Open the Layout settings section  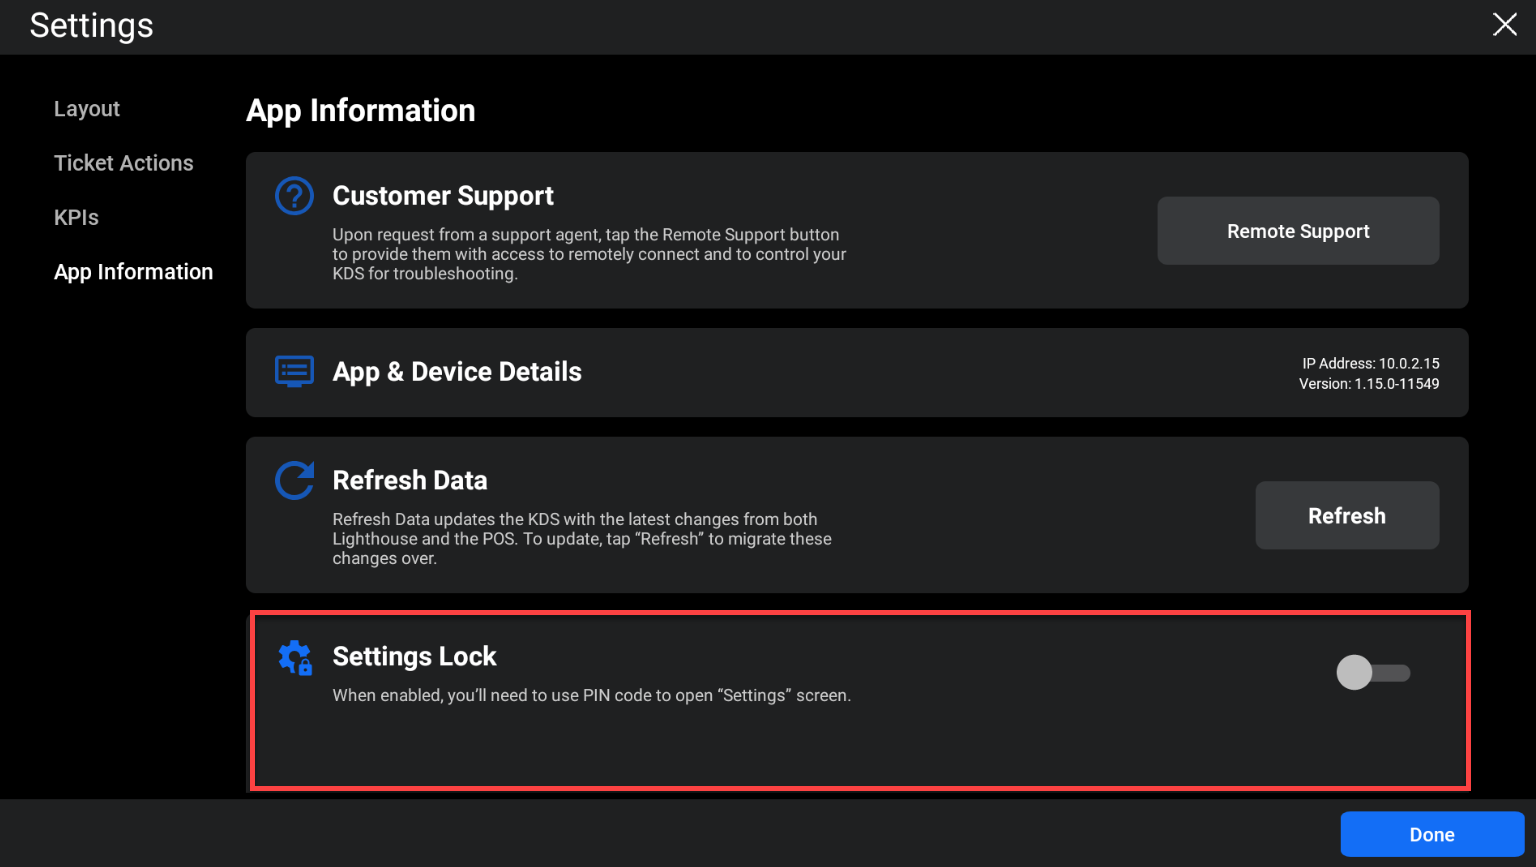pyautogui.click(x=87, y=109)
